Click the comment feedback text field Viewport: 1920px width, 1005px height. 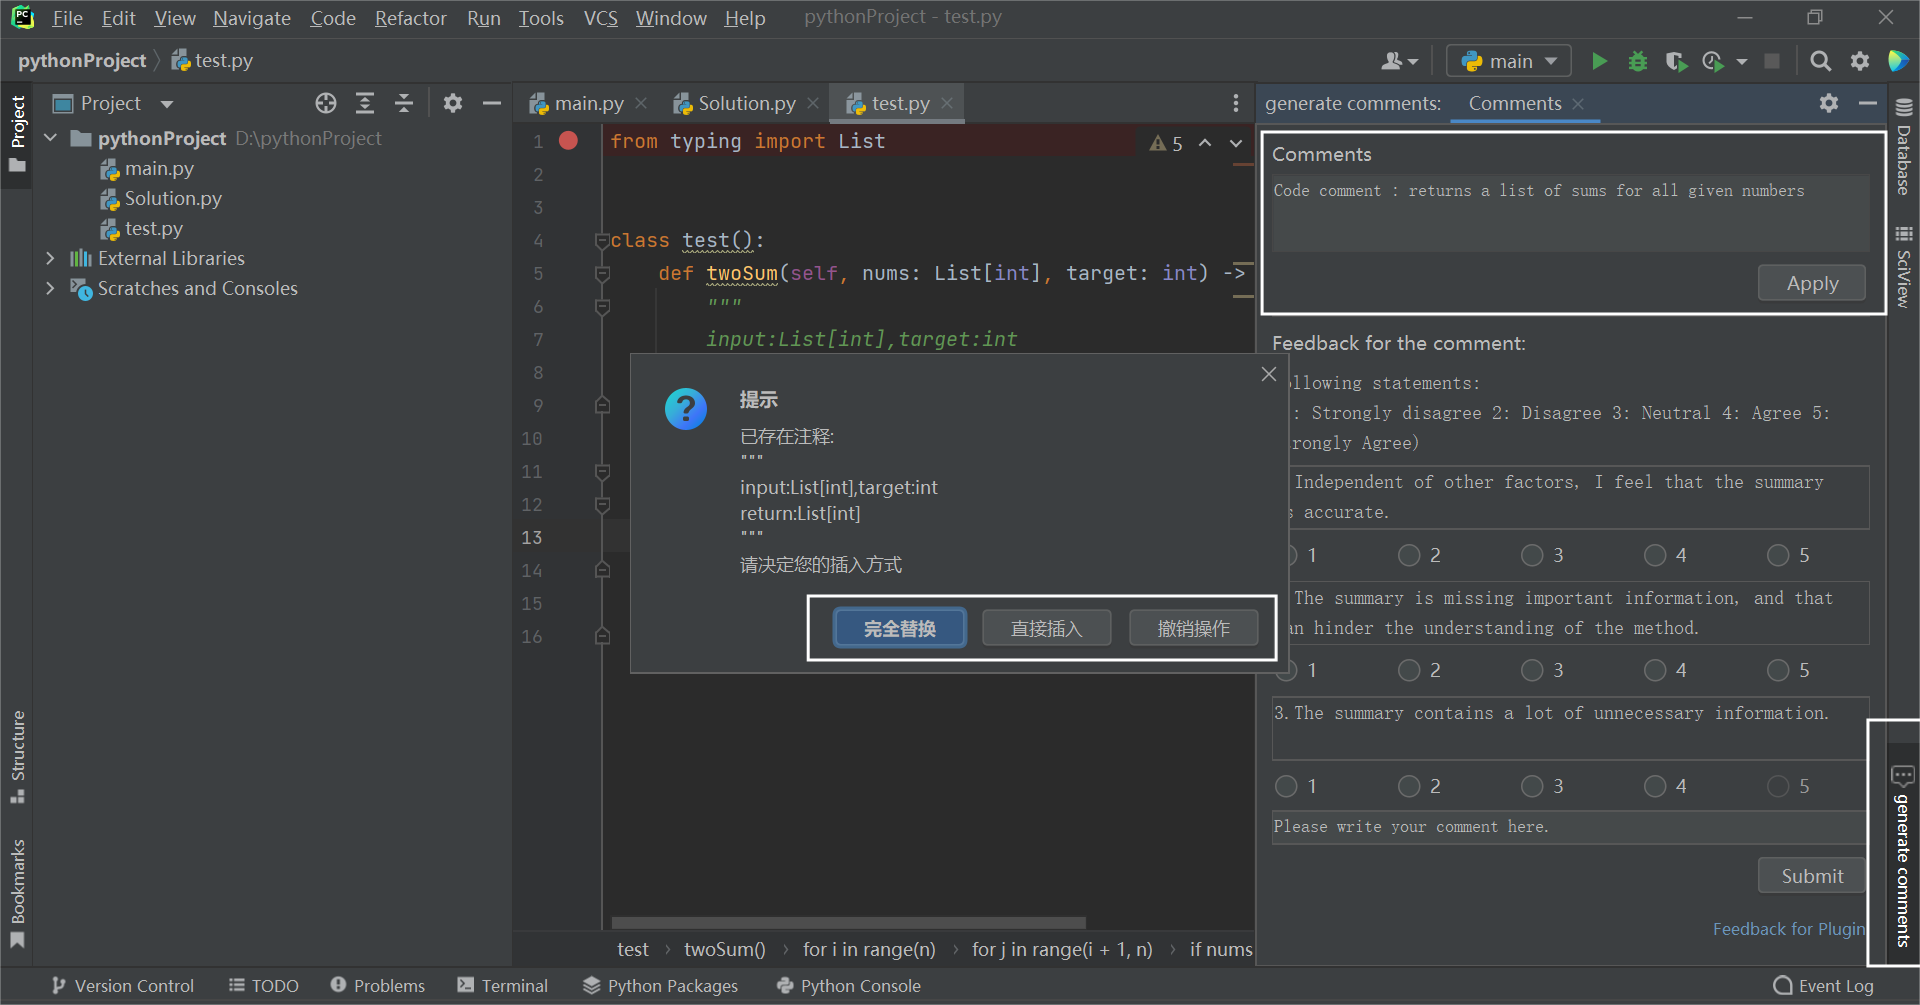(x=1568, y=827)
